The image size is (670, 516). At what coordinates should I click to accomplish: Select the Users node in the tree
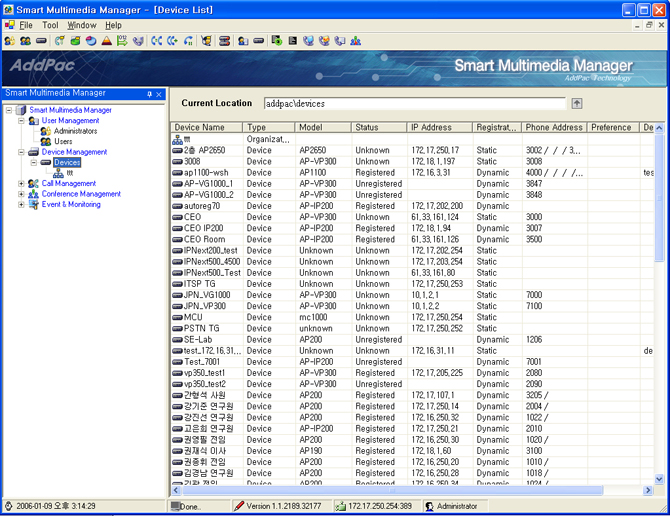point(62,141)
